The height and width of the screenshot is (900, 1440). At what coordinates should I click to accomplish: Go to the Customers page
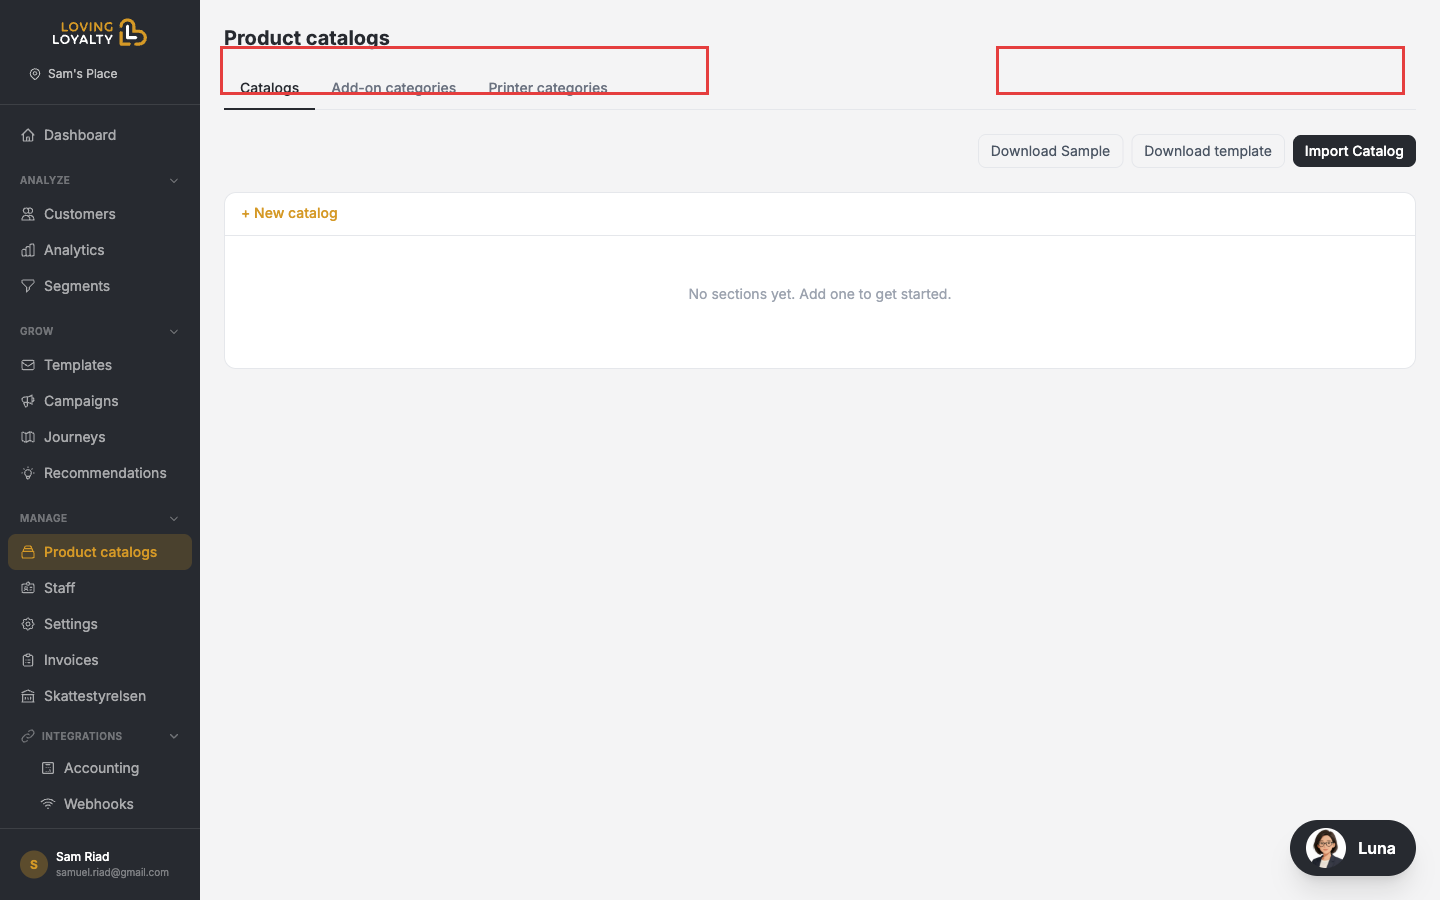click(100, 214)
